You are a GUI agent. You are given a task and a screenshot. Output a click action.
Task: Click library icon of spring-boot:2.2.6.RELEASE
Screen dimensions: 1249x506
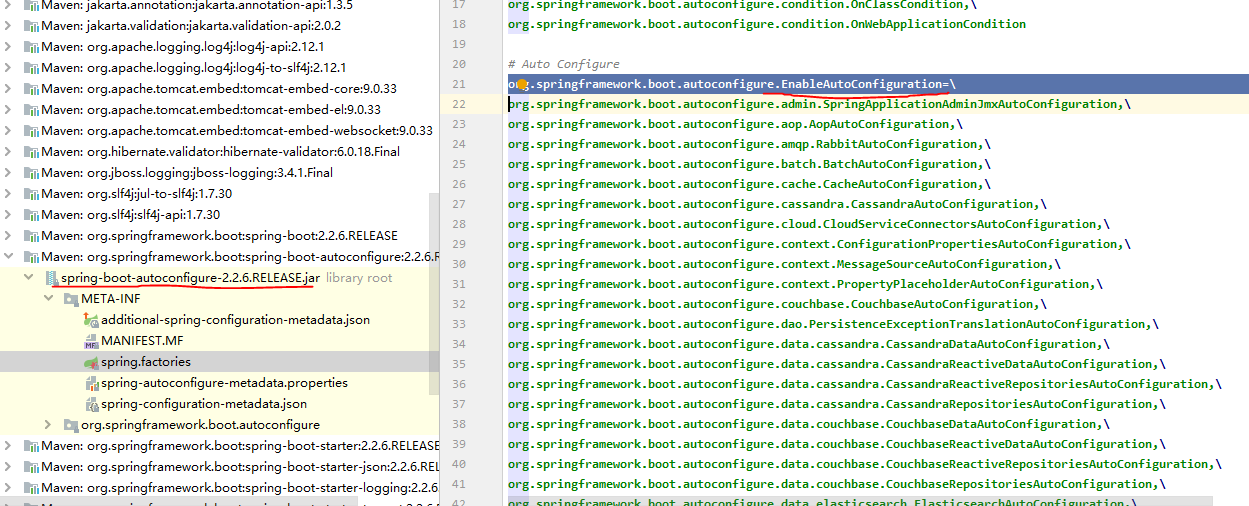coord(30,236)
